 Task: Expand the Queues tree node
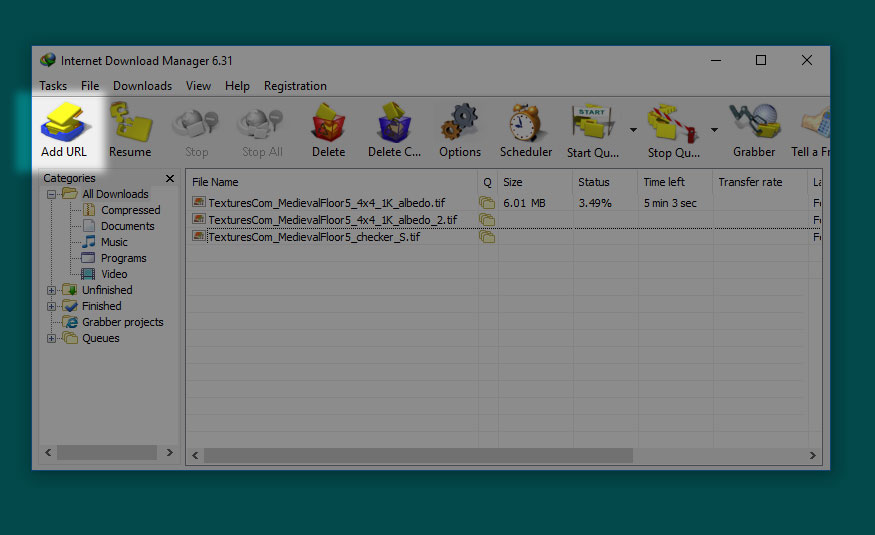point(51,338)
